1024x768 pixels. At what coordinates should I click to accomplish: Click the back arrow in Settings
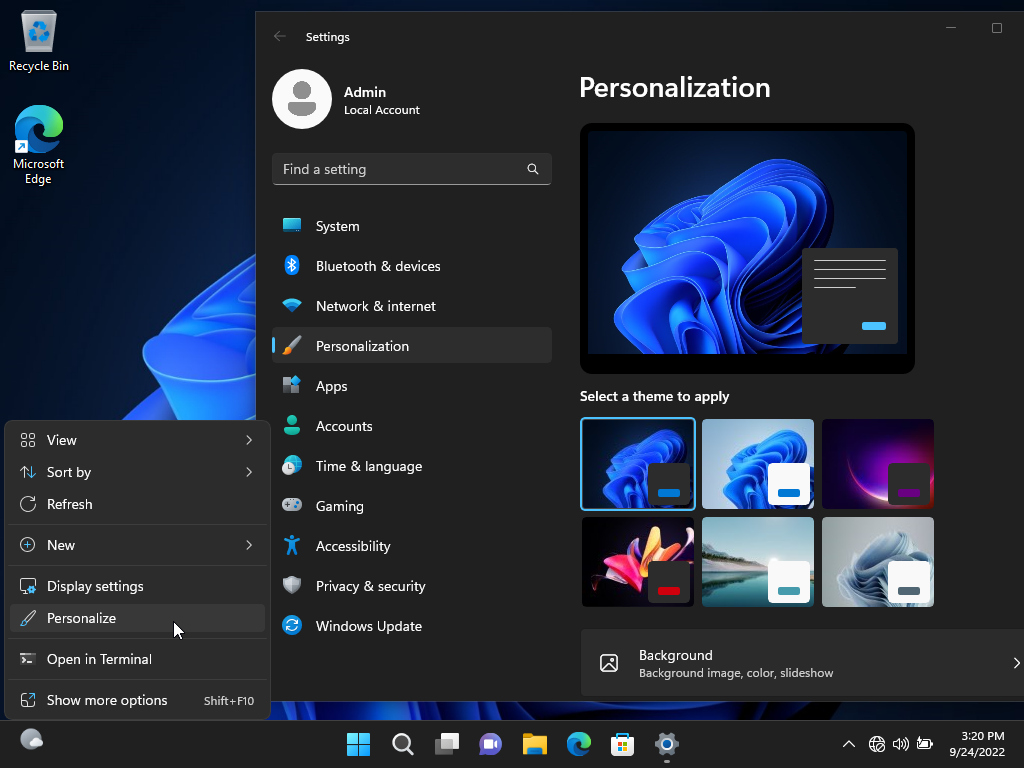coord(280,37)
